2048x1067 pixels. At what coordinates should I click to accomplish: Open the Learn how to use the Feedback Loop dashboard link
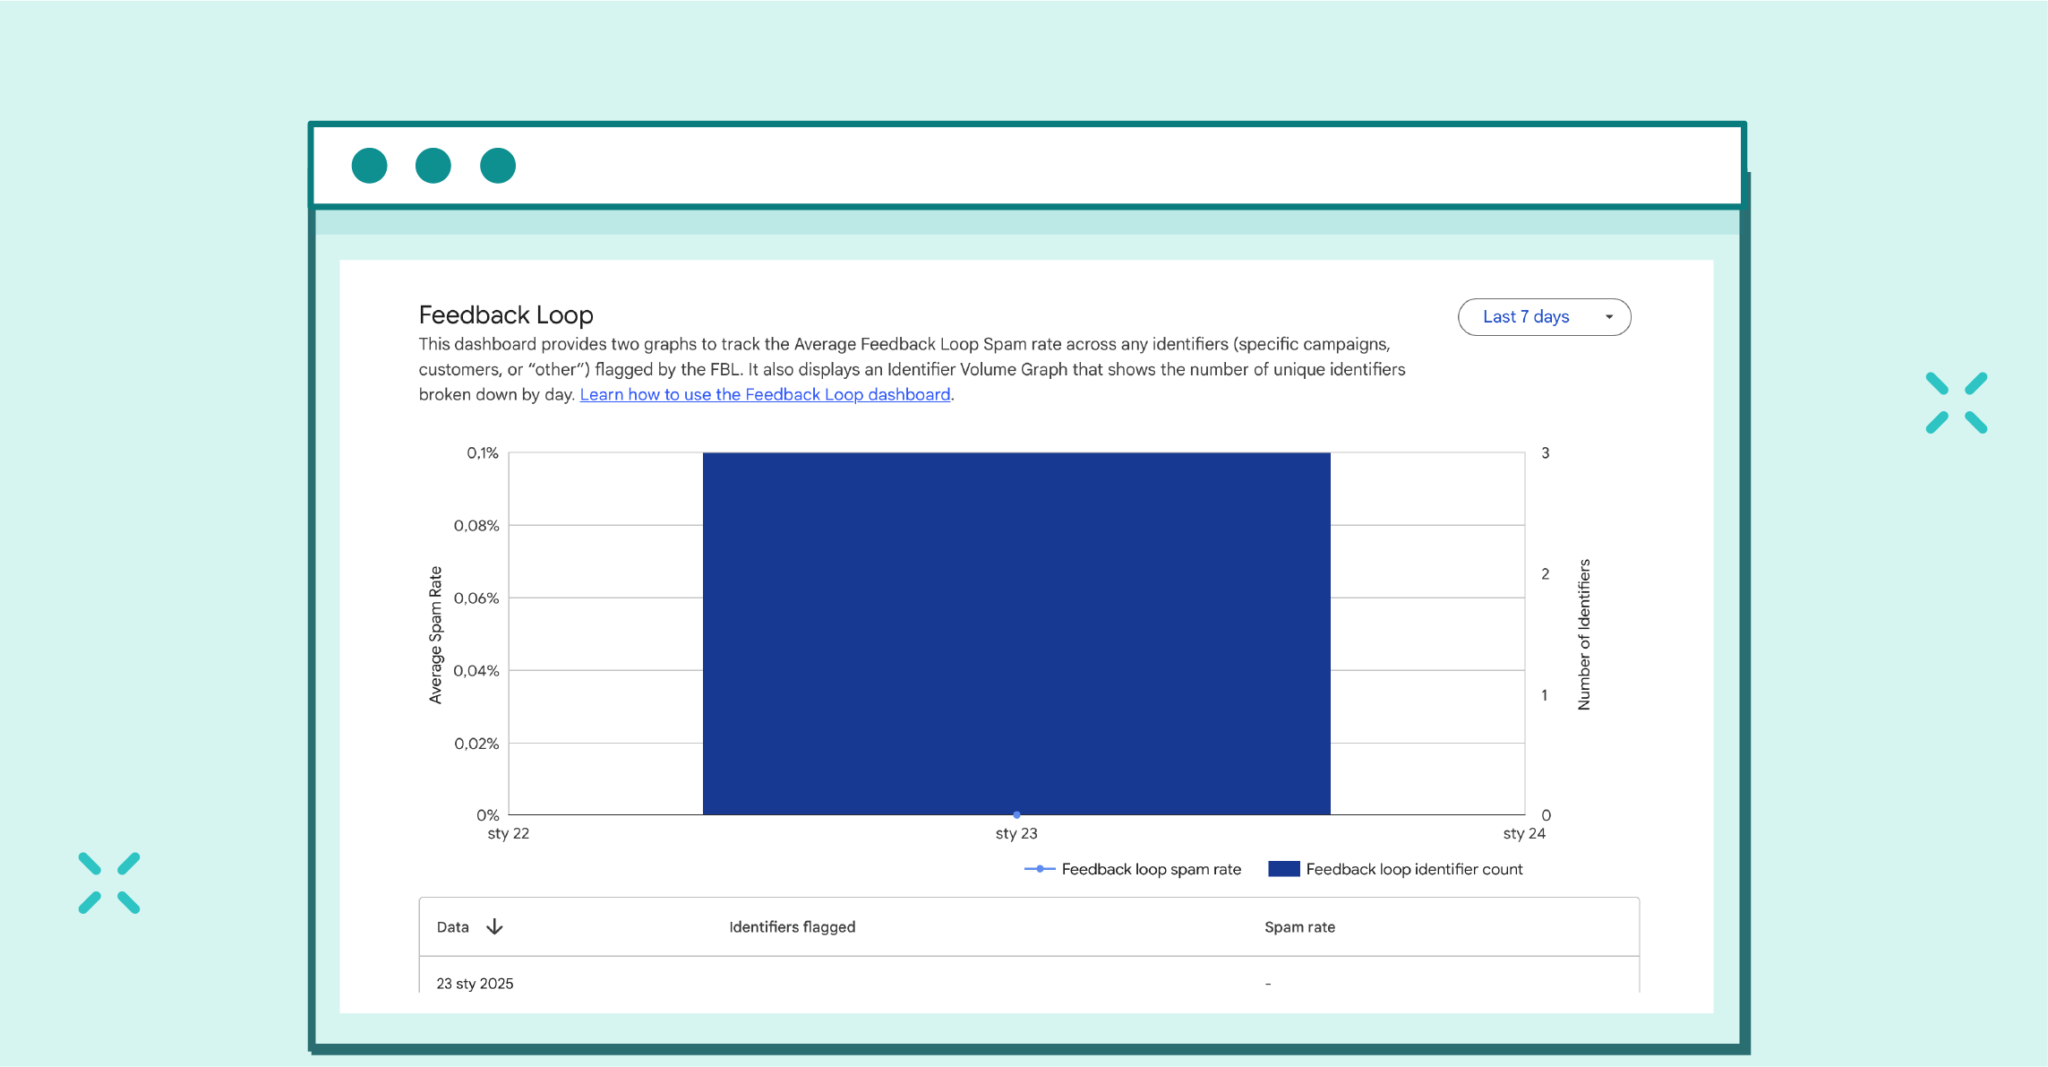click(x=764, y=394)
